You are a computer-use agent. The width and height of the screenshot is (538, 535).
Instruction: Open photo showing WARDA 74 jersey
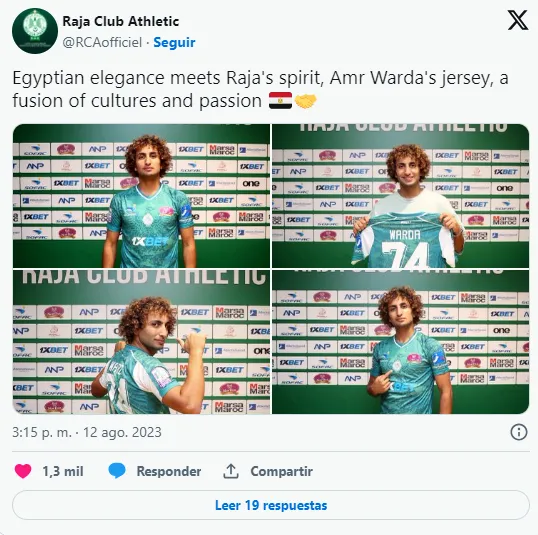[400, 196]
